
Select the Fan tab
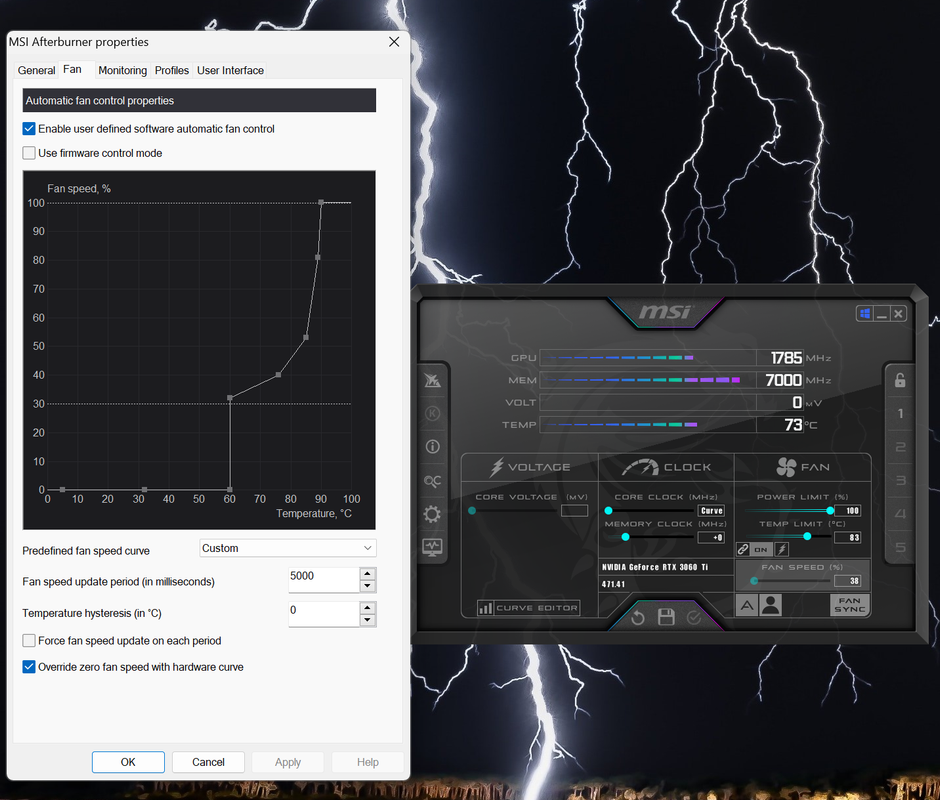pyautogui.click(x=73, y=69)
